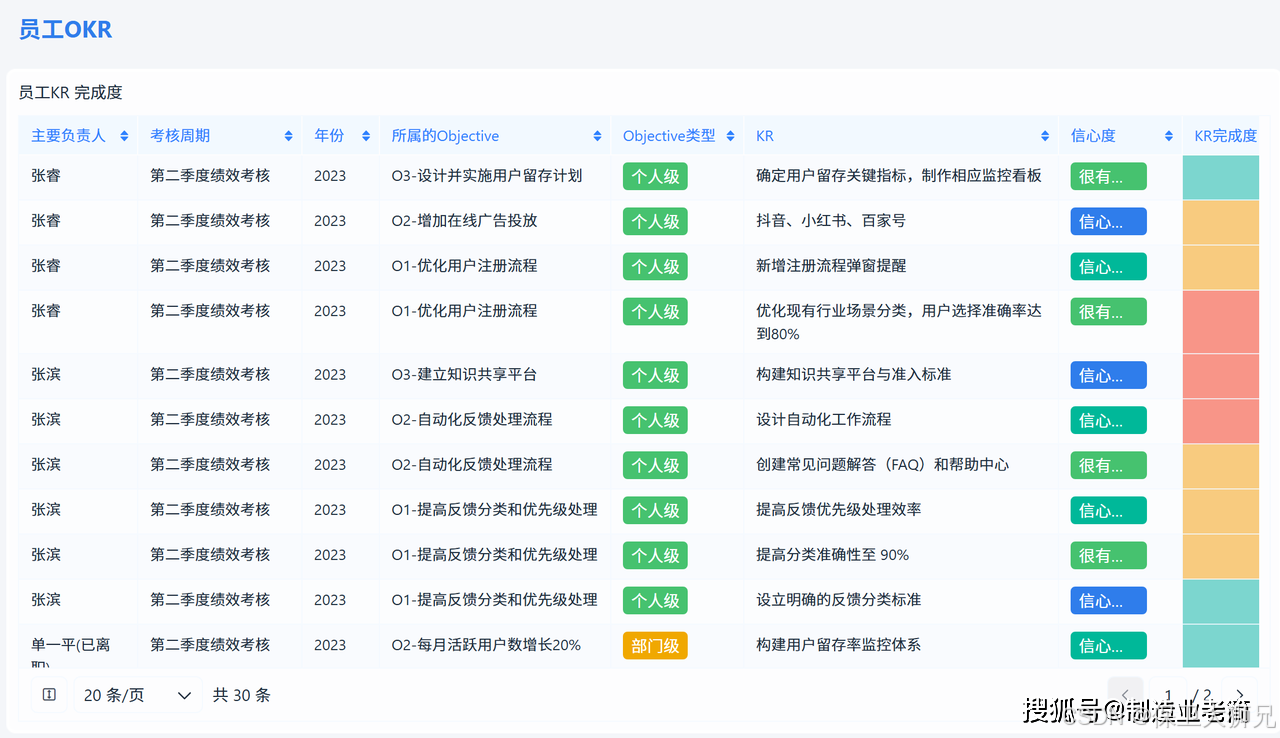Select KR cell 创建常见问题解答（FAQ）和帮助中心
1280x738 pixels.
(x=883, y=464)
